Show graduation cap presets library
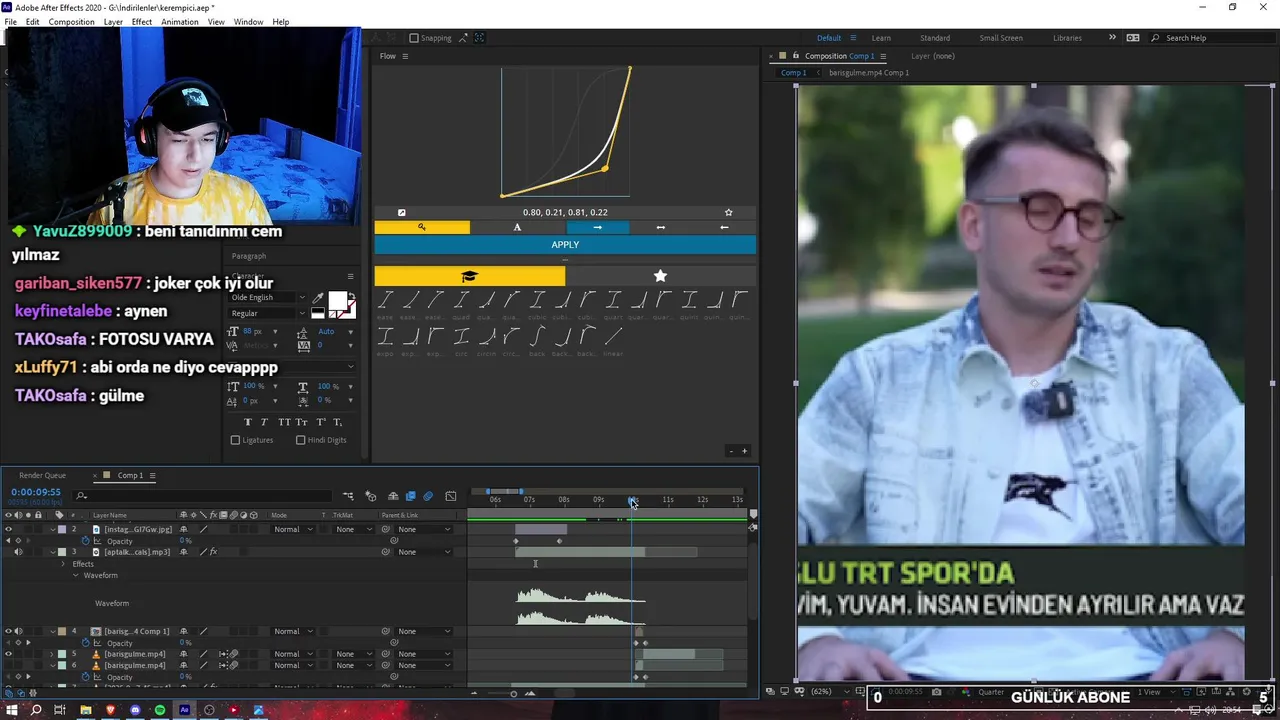The height and width of the screenshot is (720, 1280). pos(470,276)
